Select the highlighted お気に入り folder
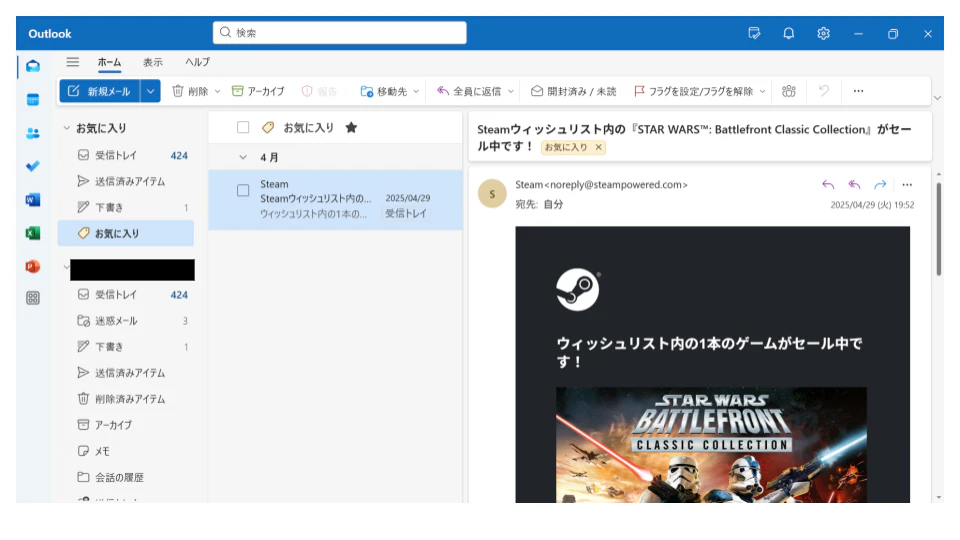Image resolution: width=960 pixels, height=540 pixels. 126,233
